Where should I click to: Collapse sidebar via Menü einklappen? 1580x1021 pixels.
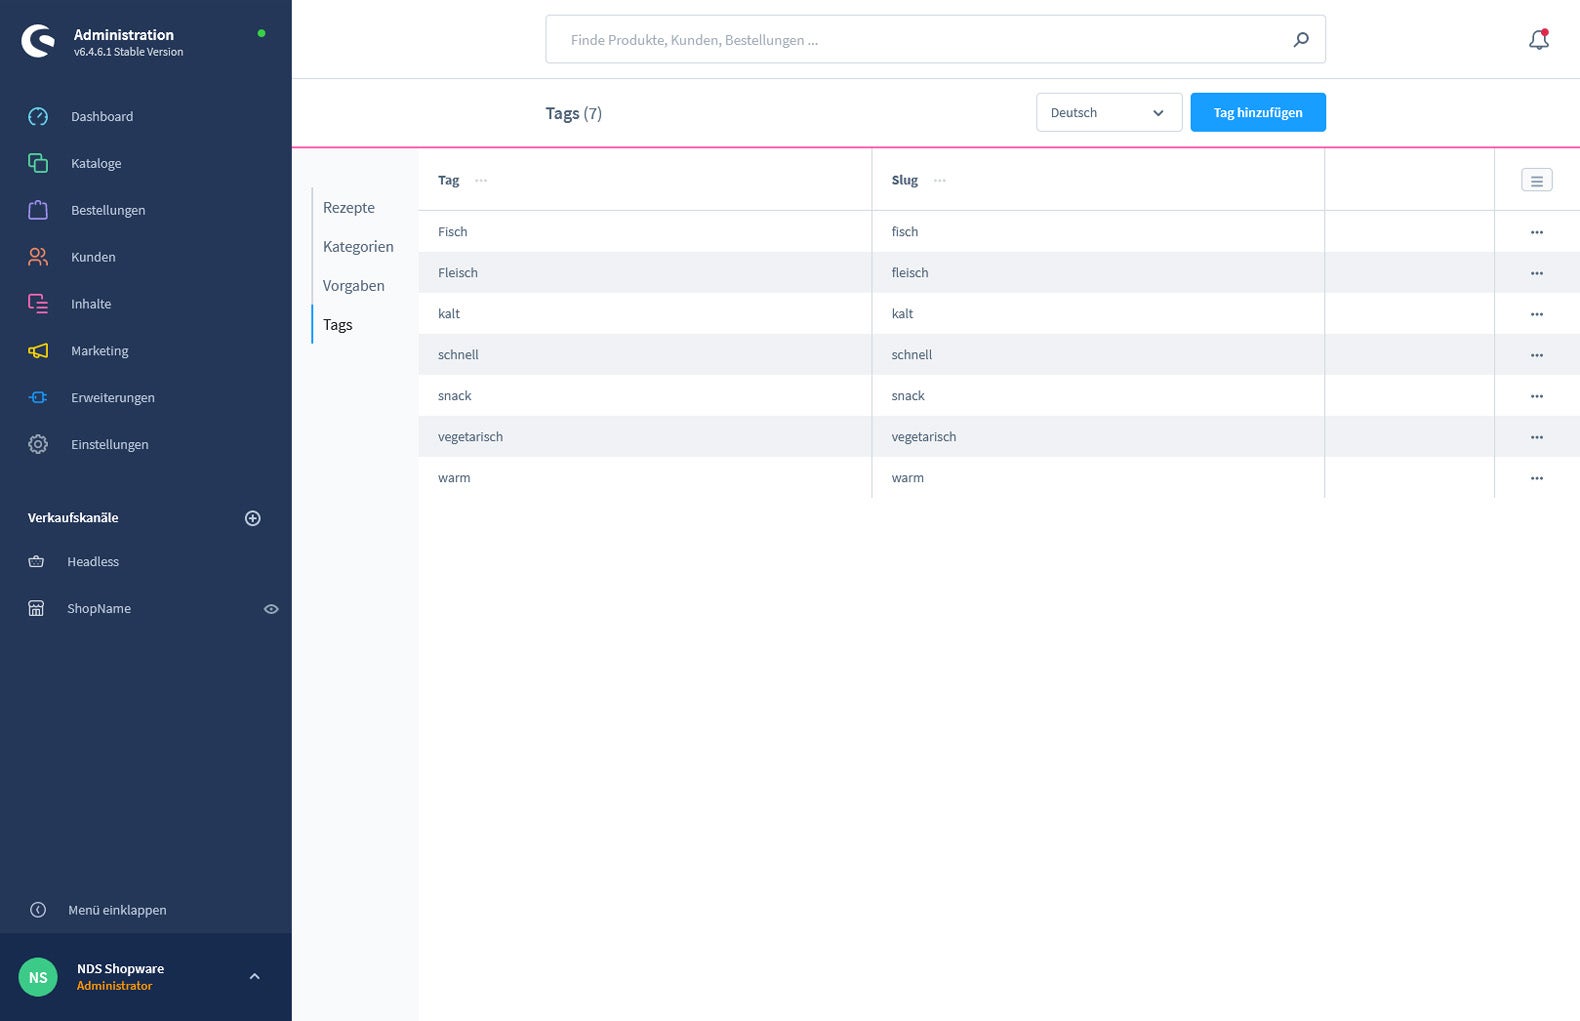point(117,910)
